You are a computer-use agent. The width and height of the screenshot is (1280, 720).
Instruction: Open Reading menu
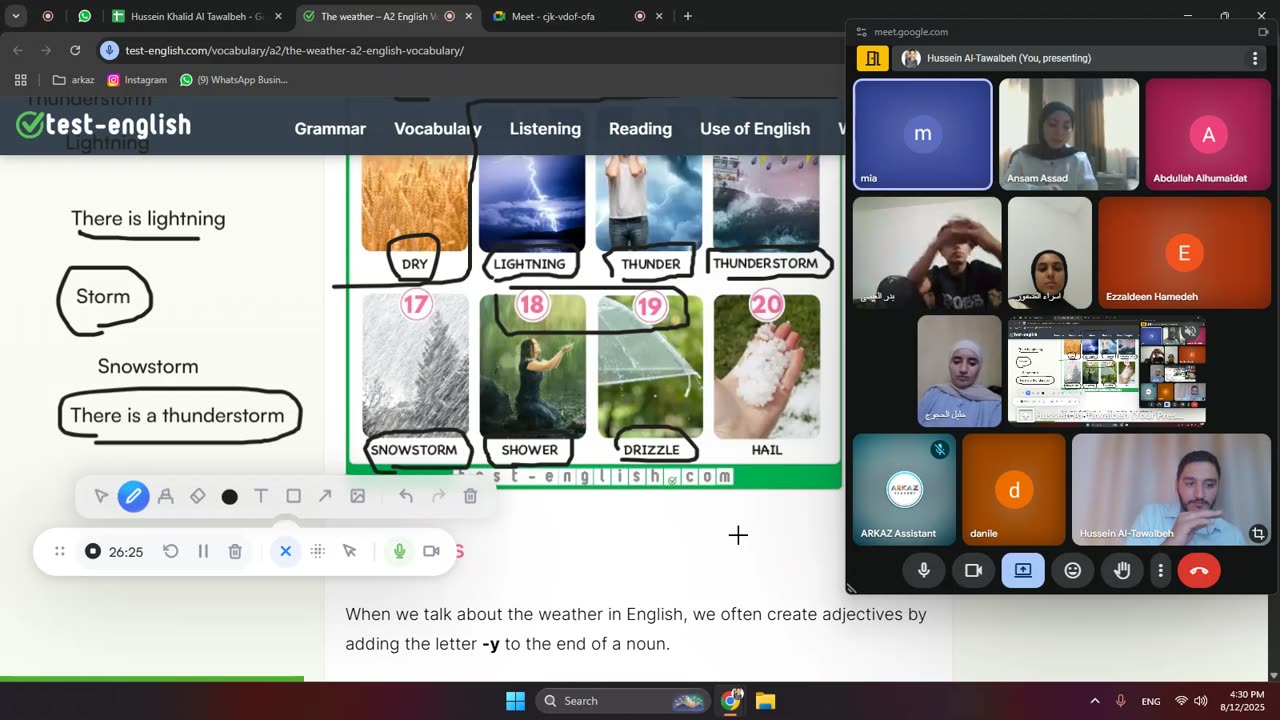640,129
